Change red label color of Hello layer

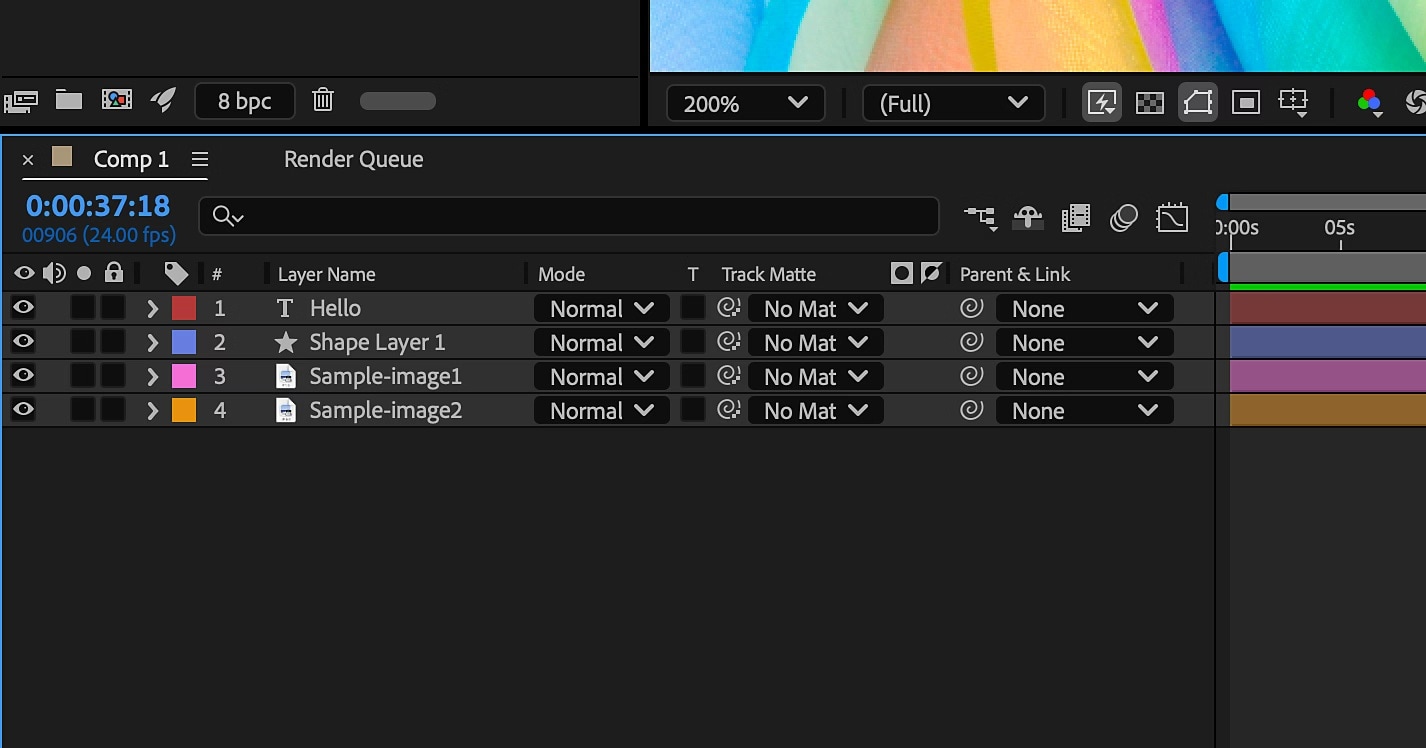pos(184,308)
